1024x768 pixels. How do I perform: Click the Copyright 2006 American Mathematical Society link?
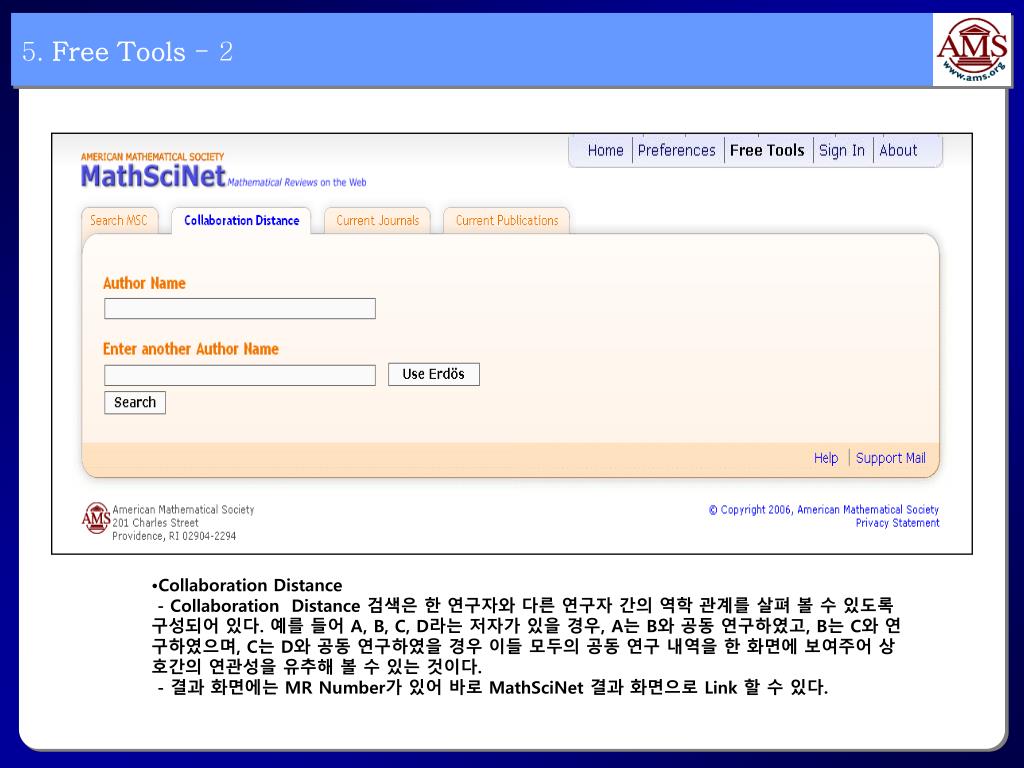(x=824, y=509)
